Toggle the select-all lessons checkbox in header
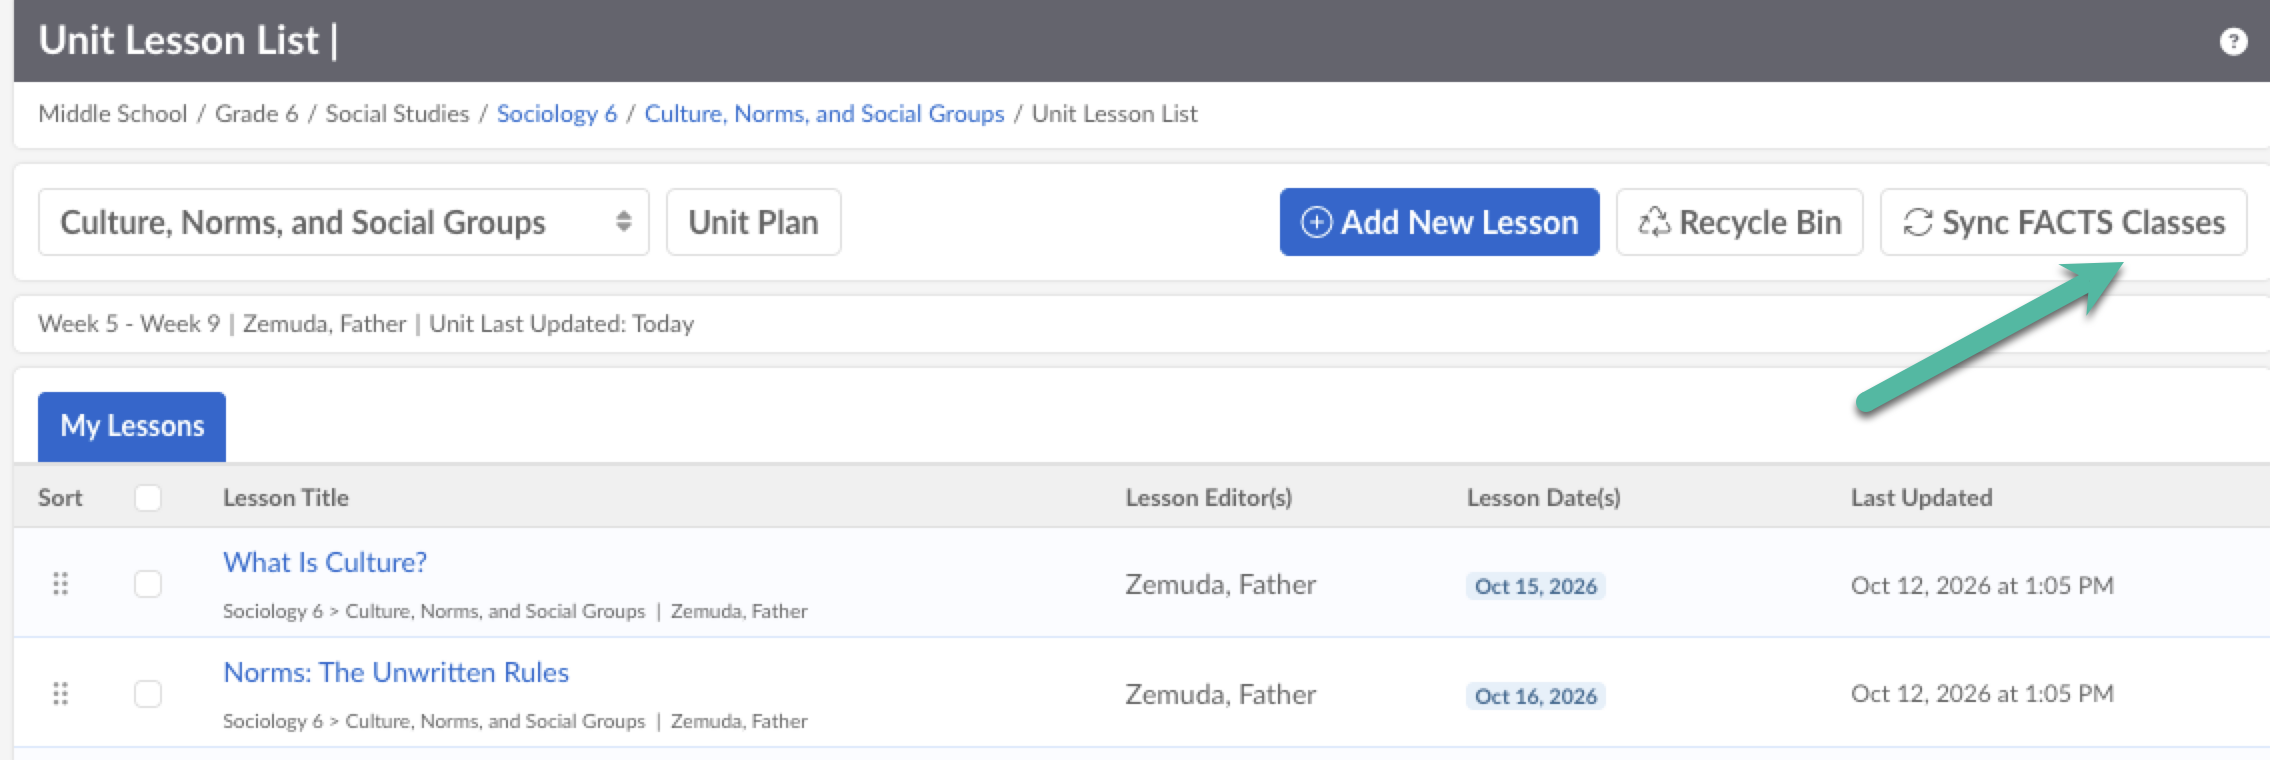Screen dimensions: 2270x760 tap(148, 498)
